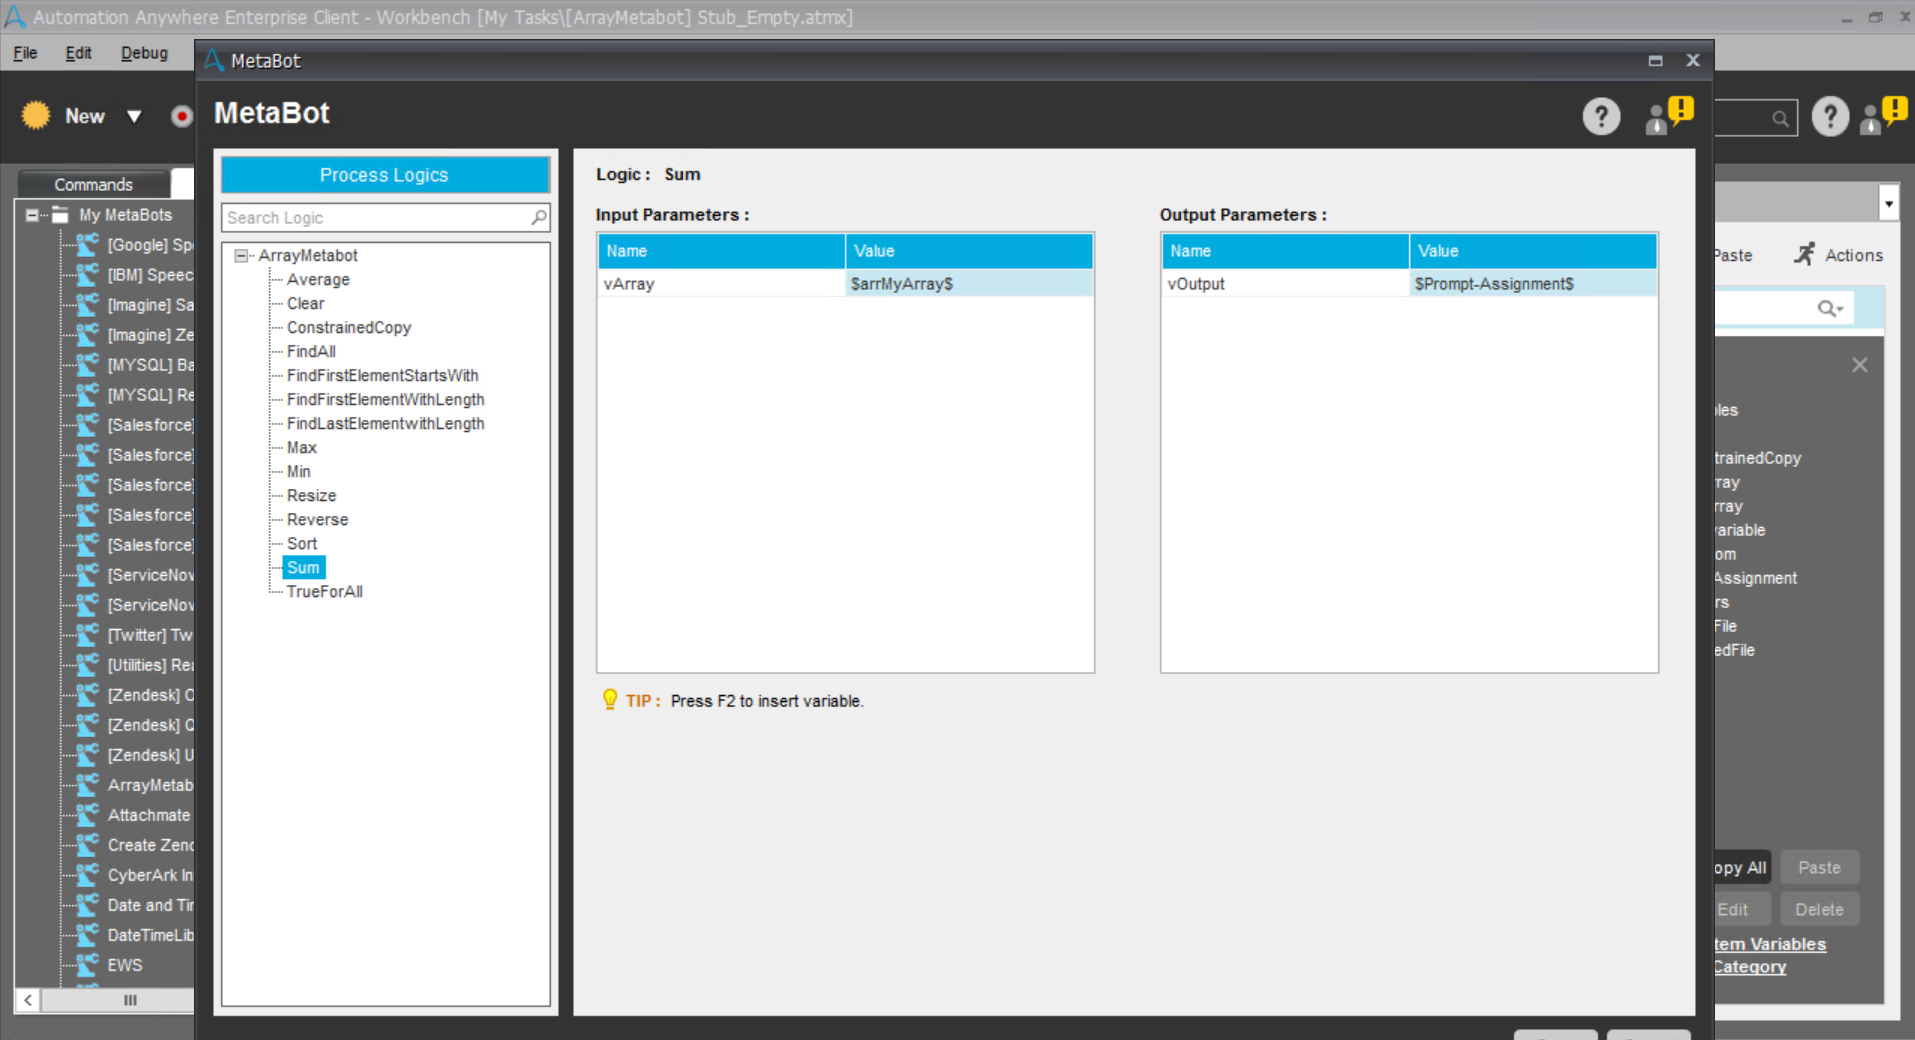This screenshot has height=1040, width=1915.
Task: Collapse the ArrayMetabot tree node
Action: pos(241,256)
